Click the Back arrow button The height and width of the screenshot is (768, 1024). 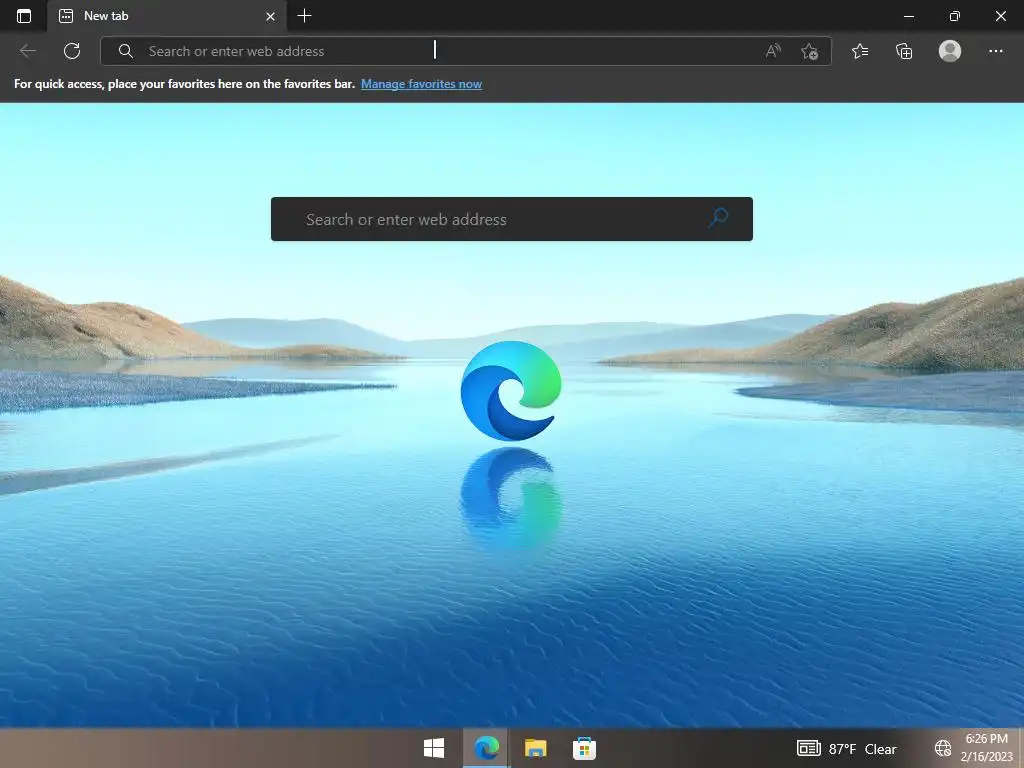(x=27, y=51)
